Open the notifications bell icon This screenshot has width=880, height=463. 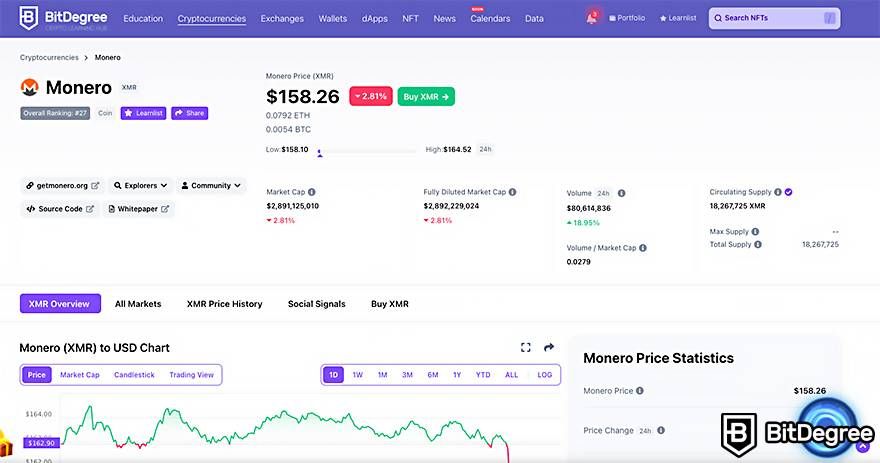tap(592, 17)
